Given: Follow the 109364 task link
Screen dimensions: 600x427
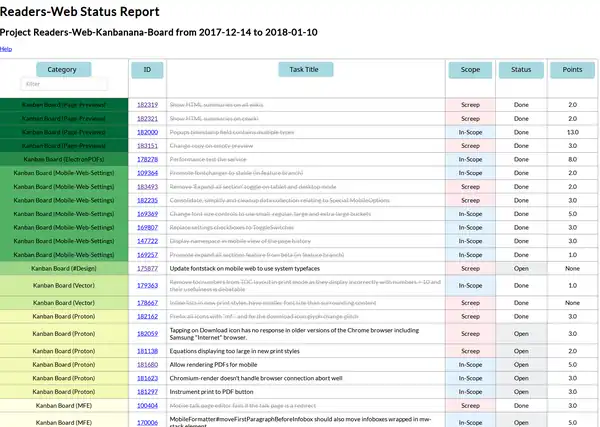Looking at the screenshot, I should click(147, 173).
